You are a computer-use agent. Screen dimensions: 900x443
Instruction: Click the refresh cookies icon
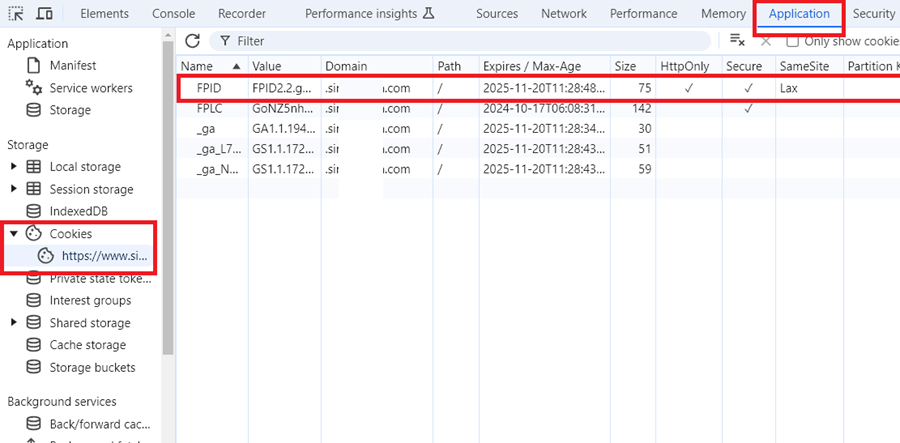(192, 41)
